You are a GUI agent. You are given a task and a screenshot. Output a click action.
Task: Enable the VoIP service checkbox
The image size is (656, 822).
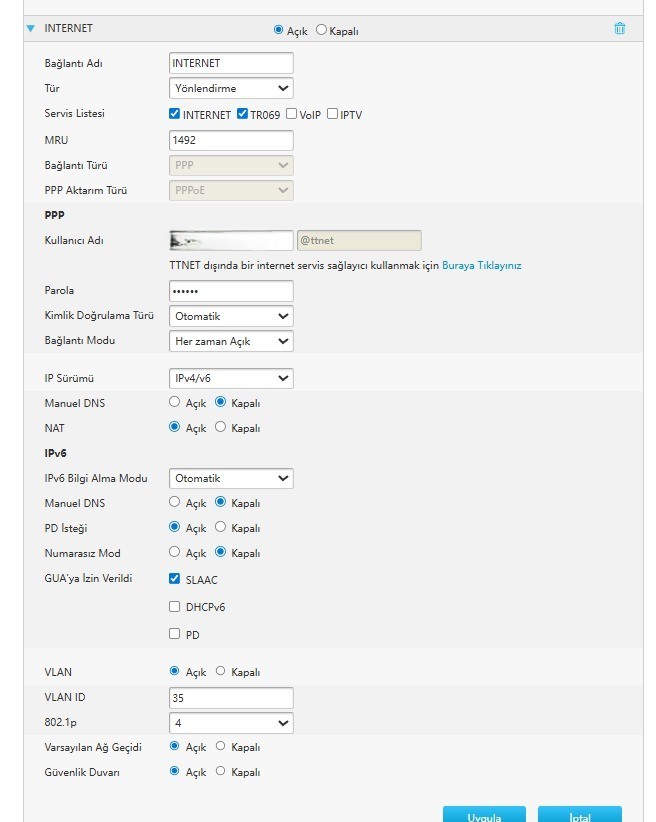click(x=291, y=114)
